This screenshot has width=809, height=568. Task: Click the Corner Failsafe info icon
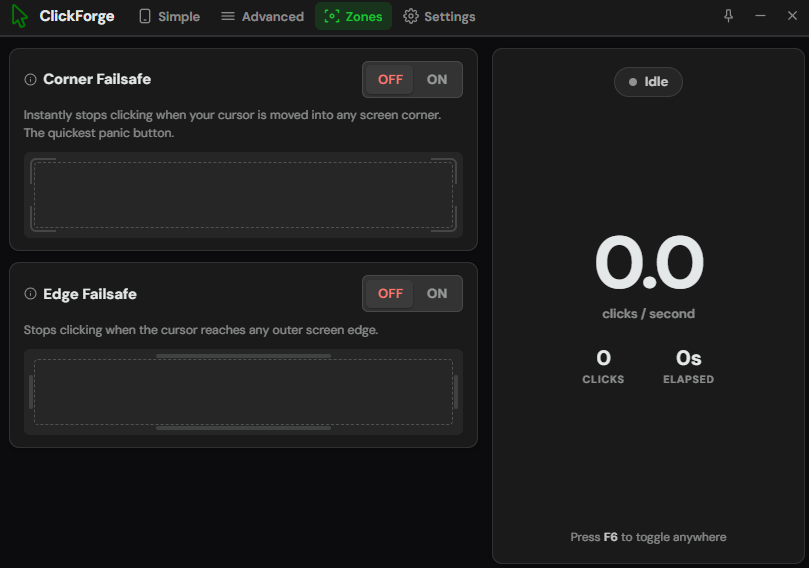pyautogui.click(x=30, y=79)
